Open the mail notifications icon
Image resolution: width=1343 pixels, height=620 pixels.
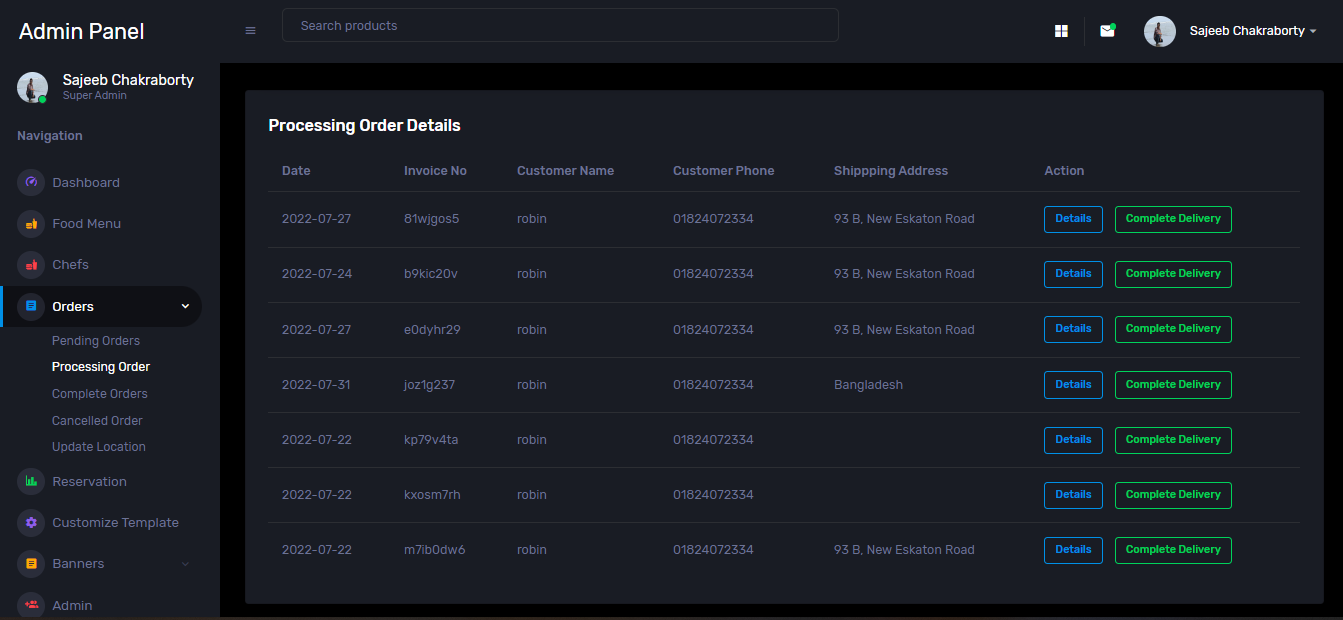[x=1107, y=31]
